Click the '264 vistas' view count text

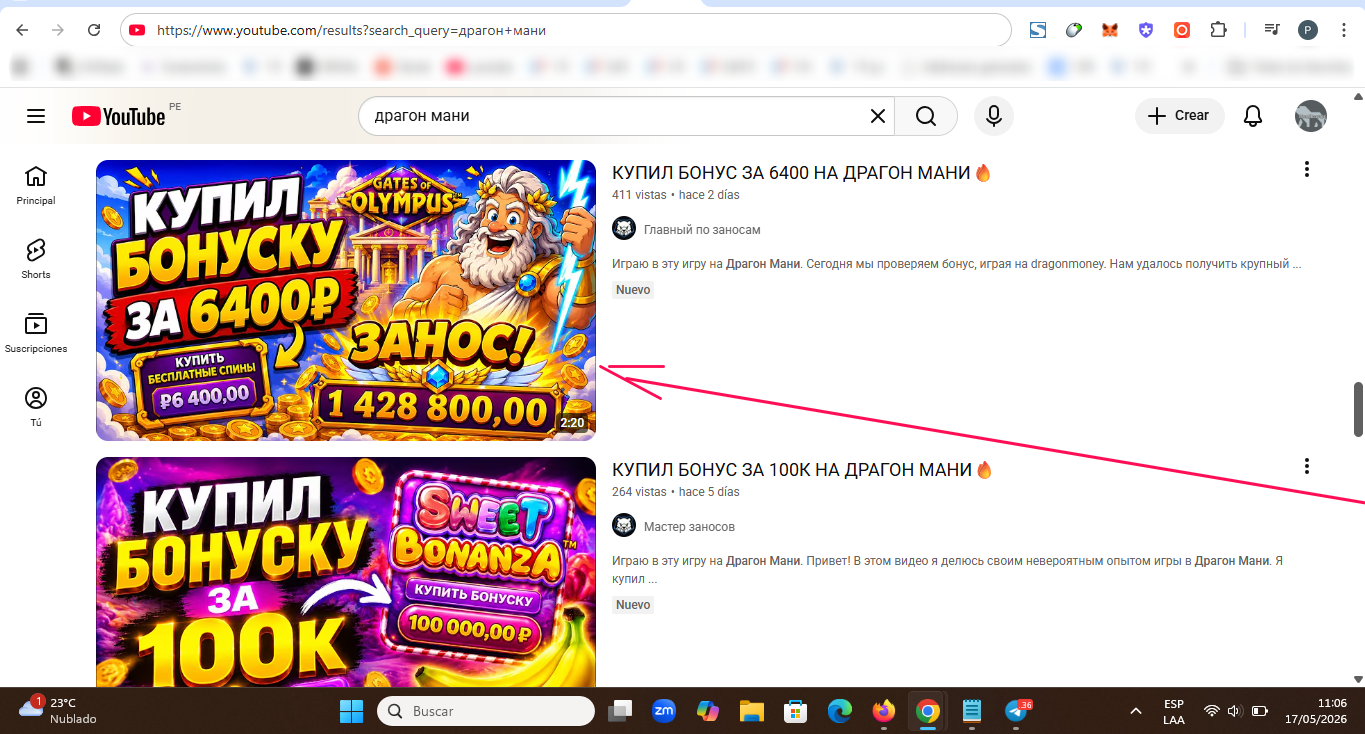pos(639,492)
